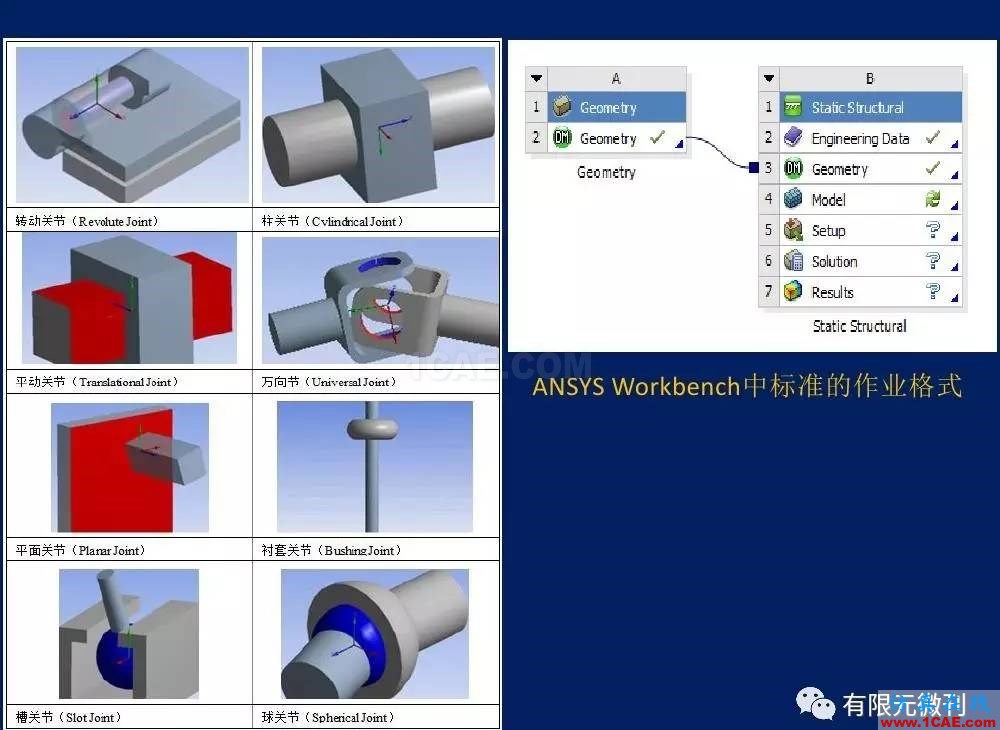Click the Solution cell corner triangle

(954, 267)
